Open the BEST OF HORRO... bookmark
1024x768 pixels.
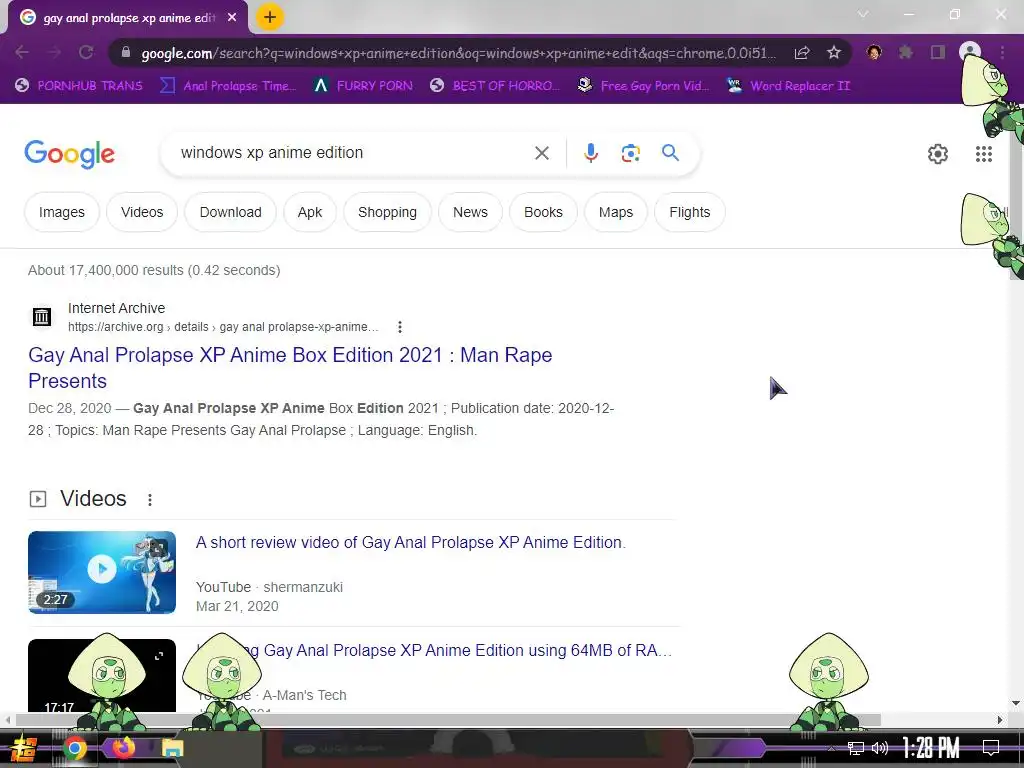pos(495,86)
